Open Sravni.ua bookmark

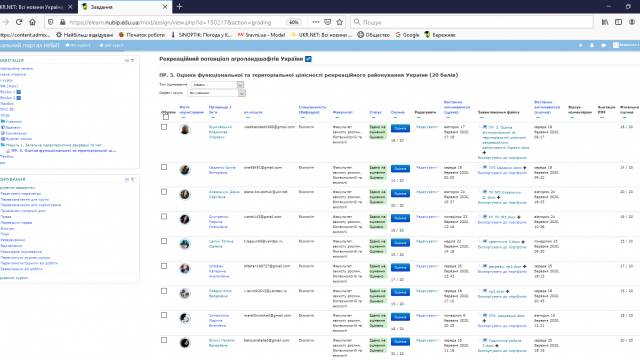(261, 35)
